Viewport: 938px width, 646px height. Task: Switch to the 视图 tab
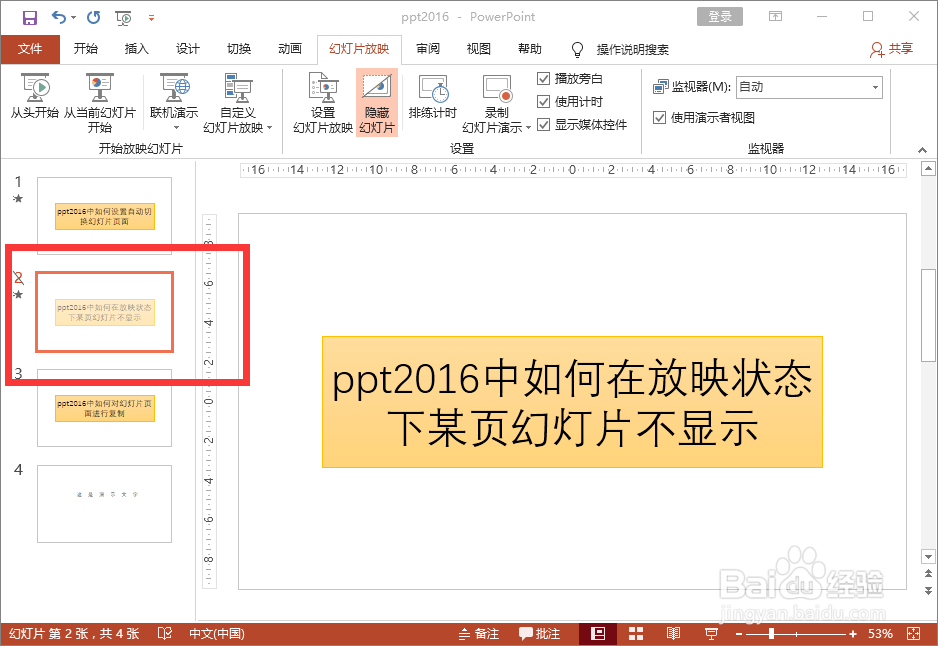(x=479, y=49)
